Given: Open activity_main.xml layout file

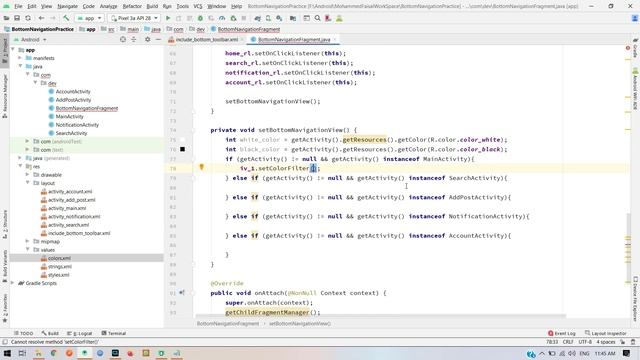Looking at the screenshot, I should coord(67,208).
